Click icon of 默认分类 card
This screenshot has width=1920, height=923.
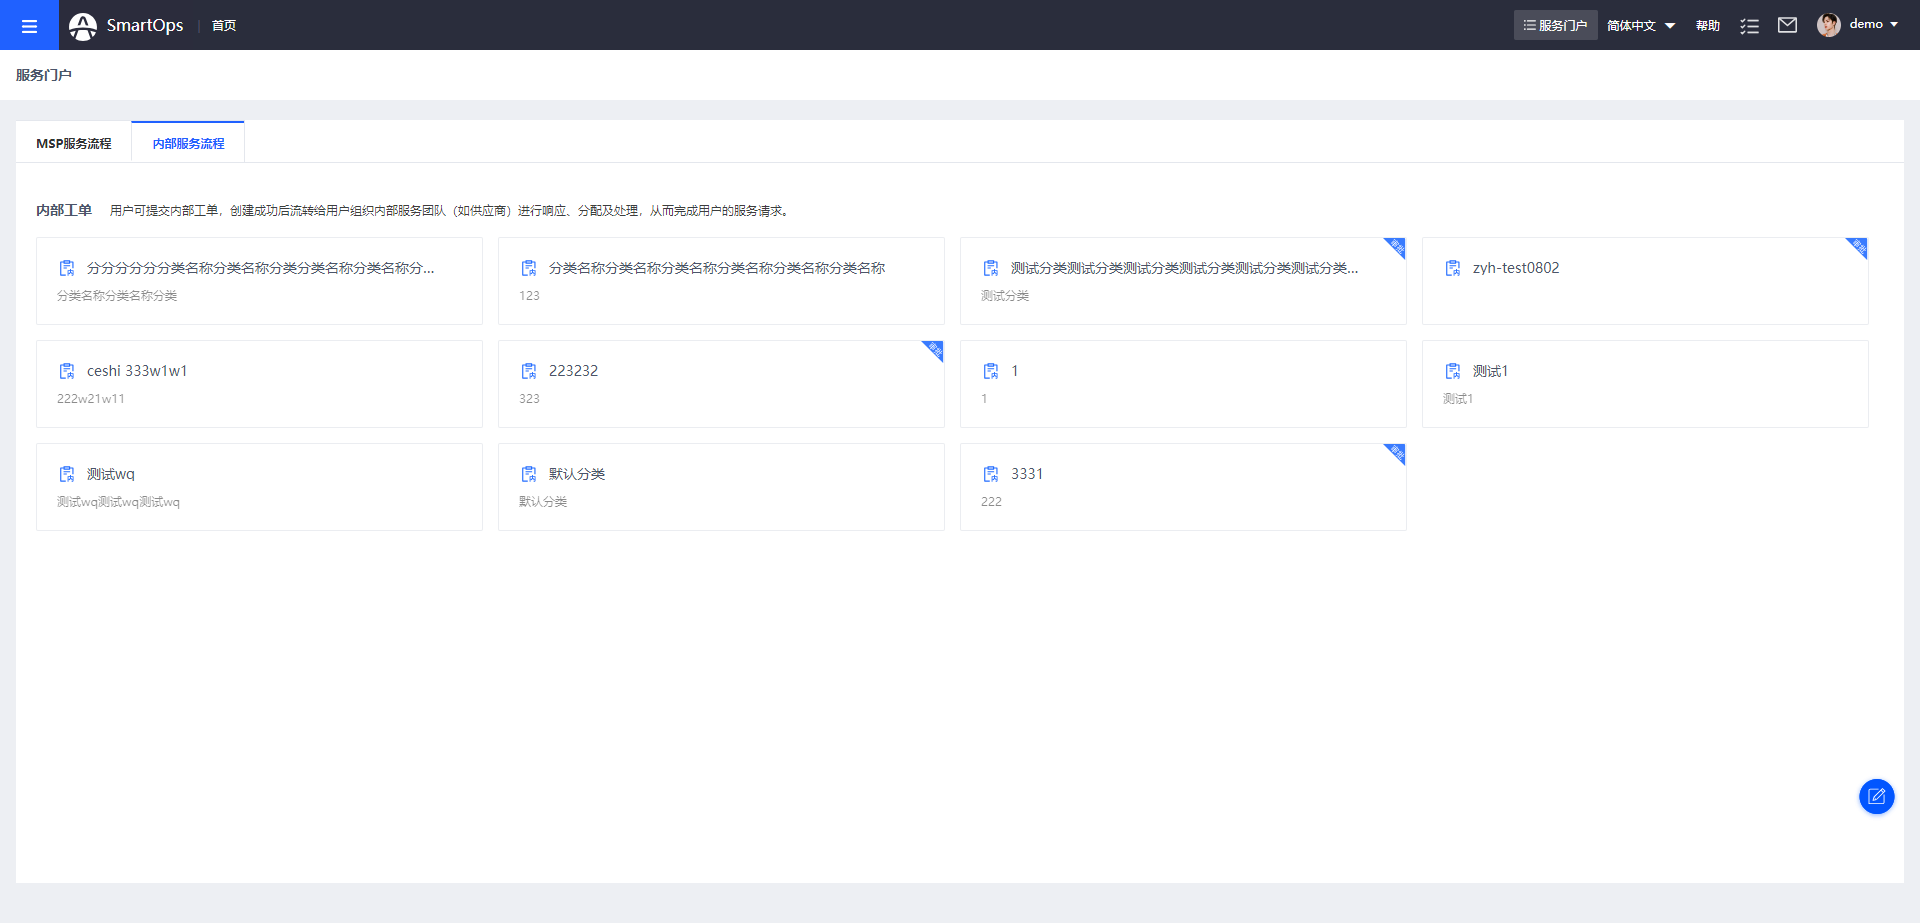(x=529, y=474)
